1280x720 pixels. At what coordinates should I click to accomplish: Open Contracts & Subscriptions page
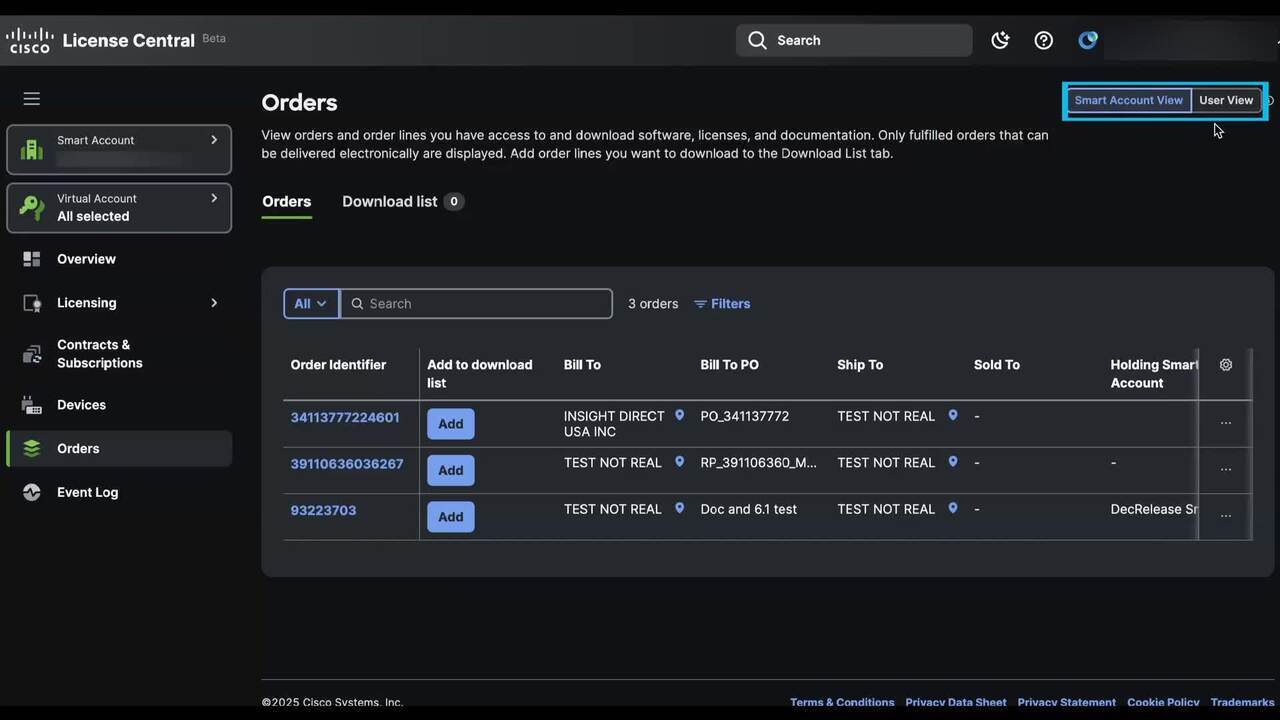click(x=99, y=354)
